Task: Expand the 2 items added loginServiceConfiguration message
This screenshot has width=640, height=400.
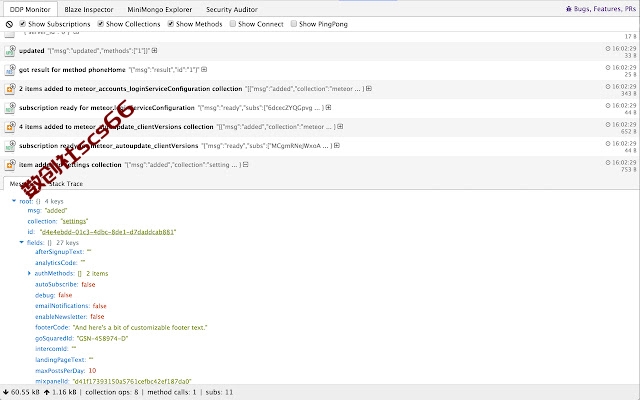Action: [x=369, y=89]
